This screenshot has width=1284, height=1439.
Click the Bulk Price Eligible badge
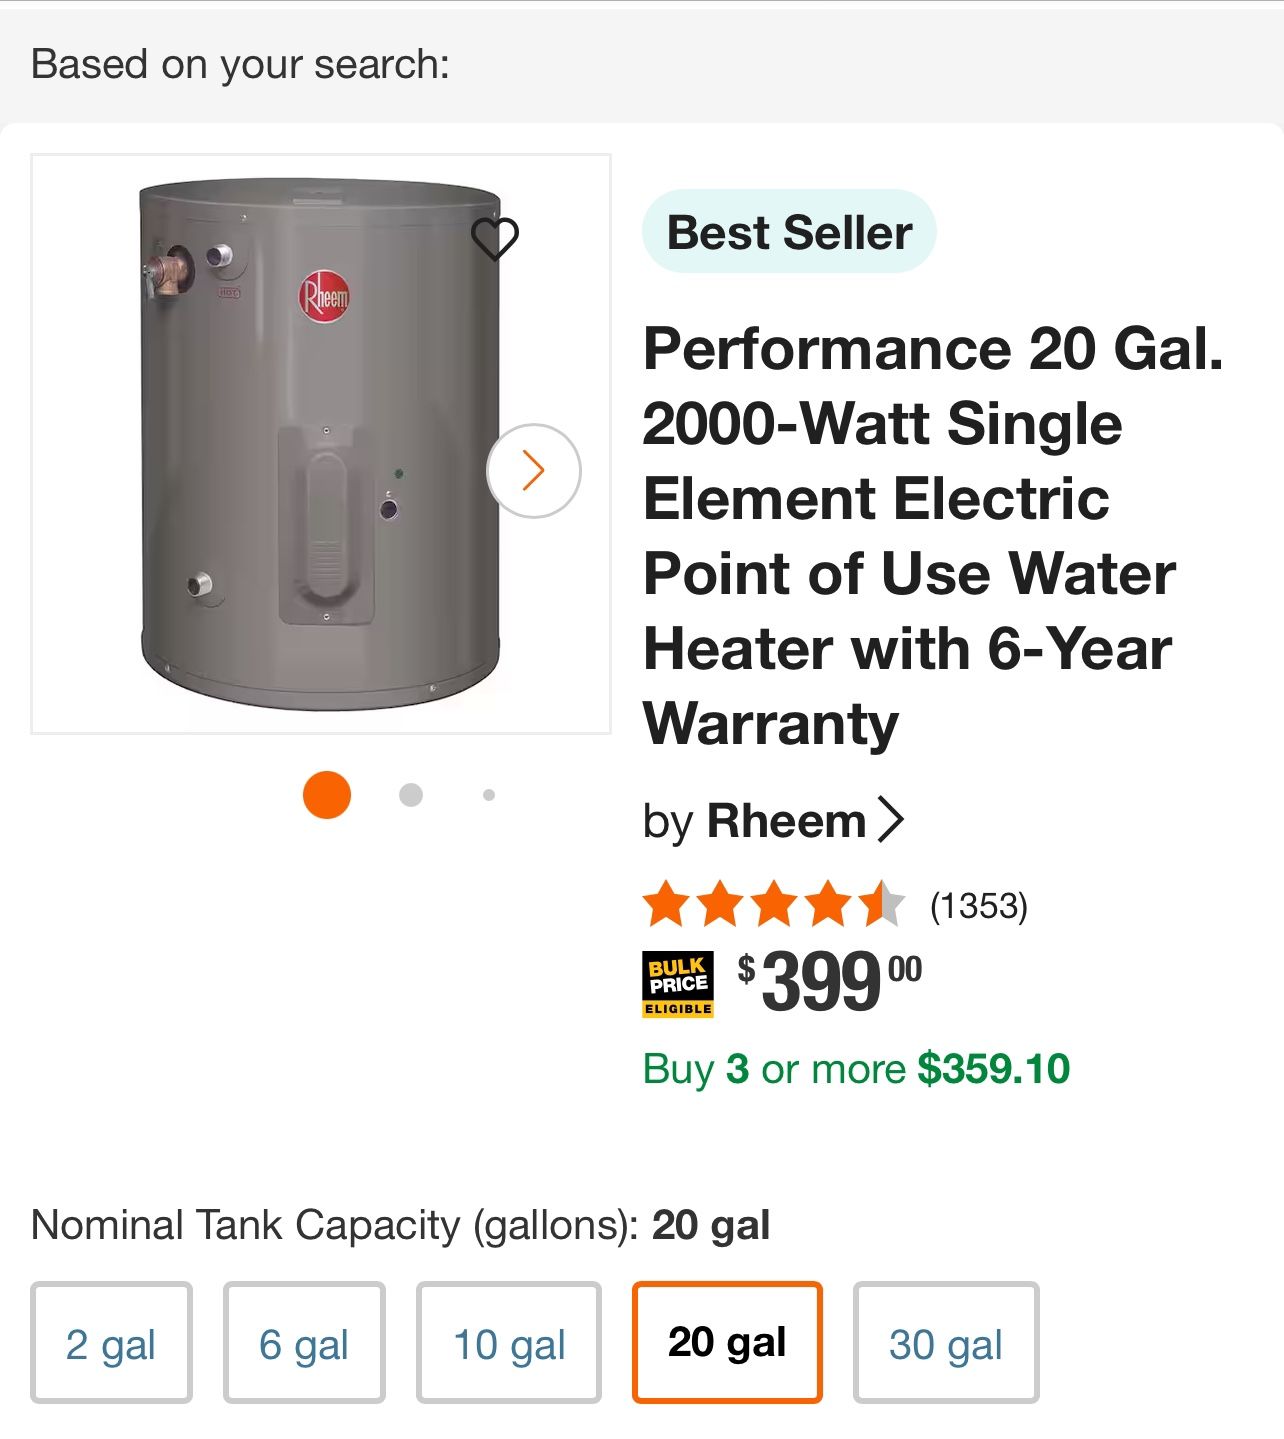pos(678,984)
